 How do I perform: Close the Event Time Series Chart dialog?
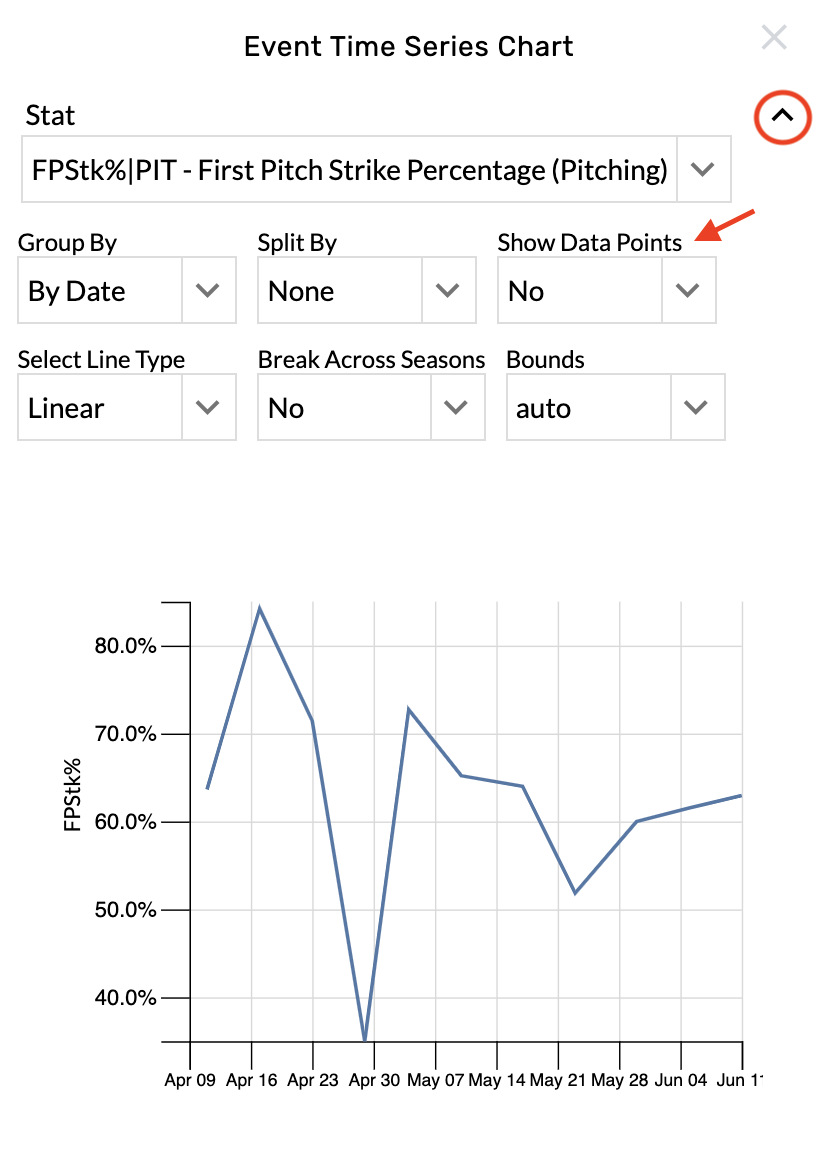(x=774, y=38)
